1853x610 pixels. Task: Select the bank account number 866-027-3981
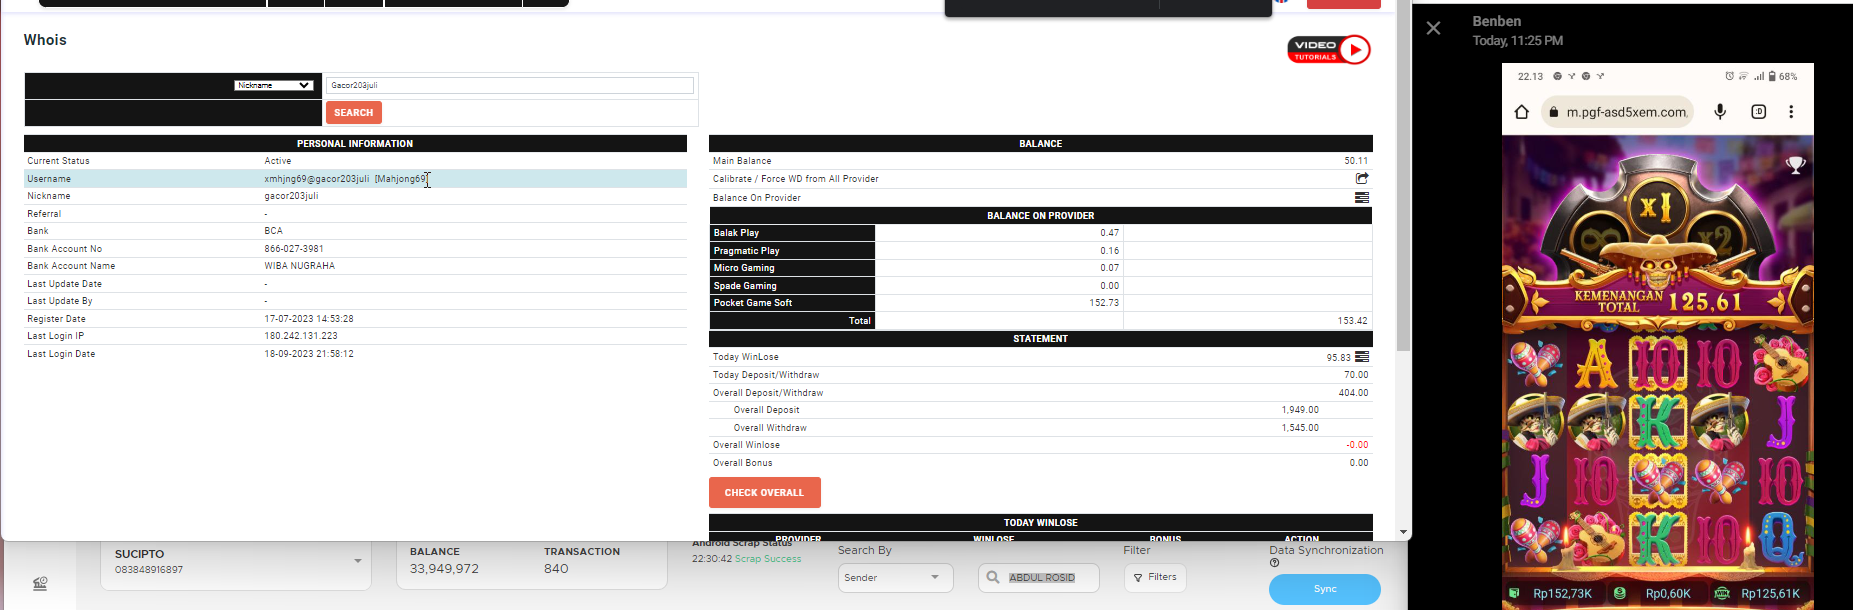pos(294,249)
